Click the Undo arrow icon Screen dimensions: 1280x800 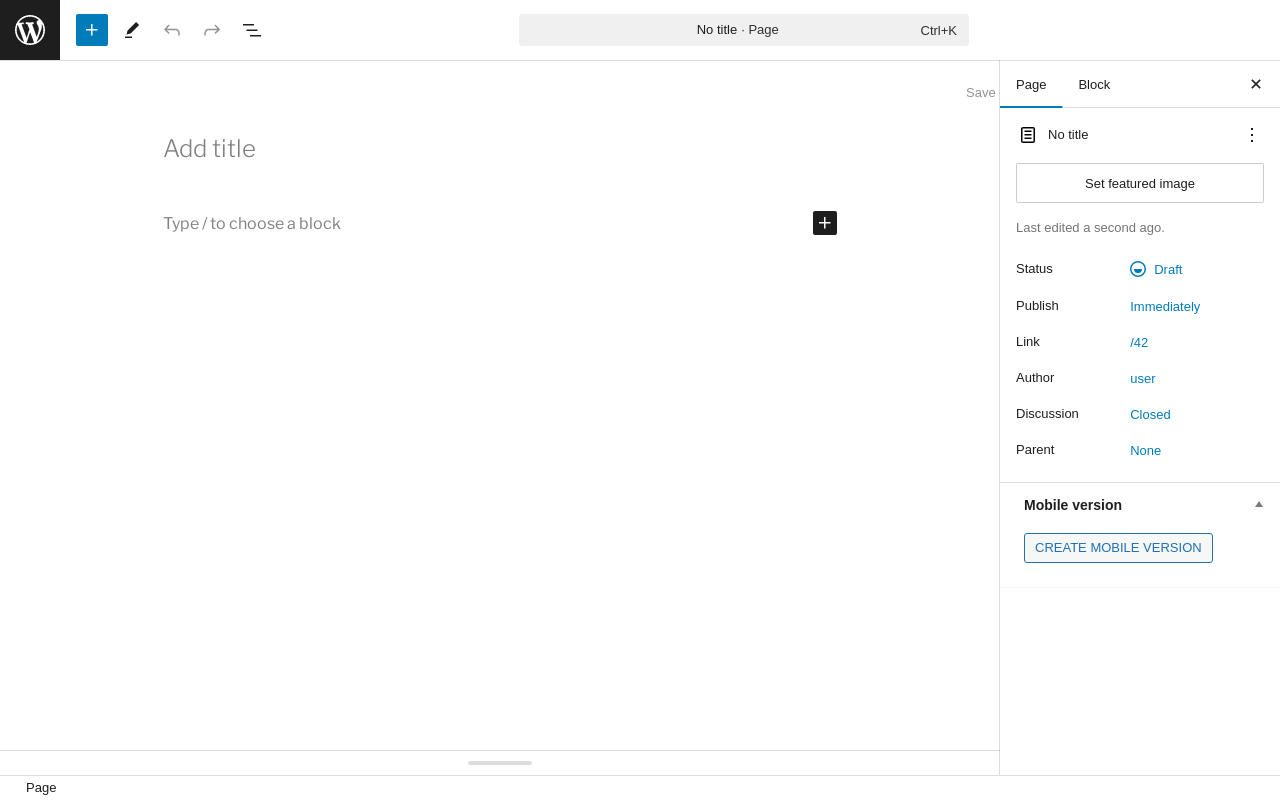tap(172, 30)
